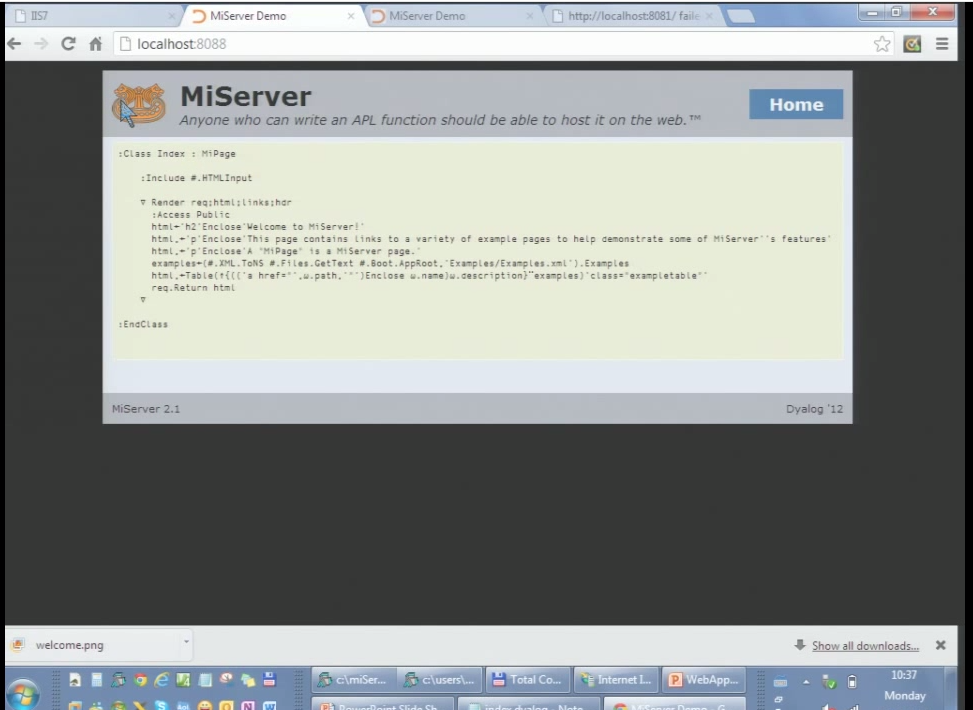Image resolution: width=973 pixels, height=710 pixels.
Task: Reload the localhost:8088 page
Action: (x=68, y=43)
